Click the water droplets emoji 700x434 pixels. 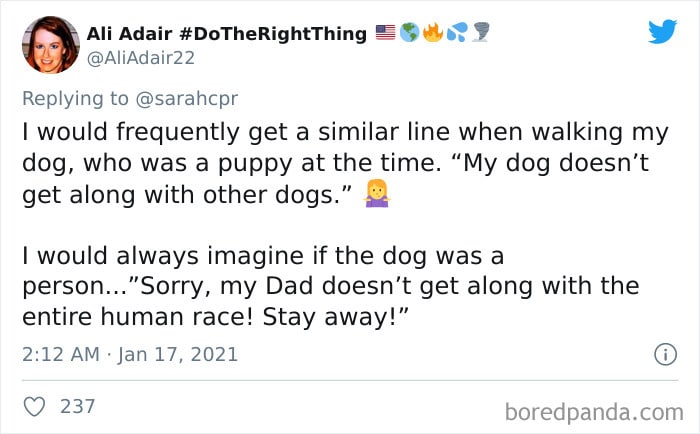point(457,32)
